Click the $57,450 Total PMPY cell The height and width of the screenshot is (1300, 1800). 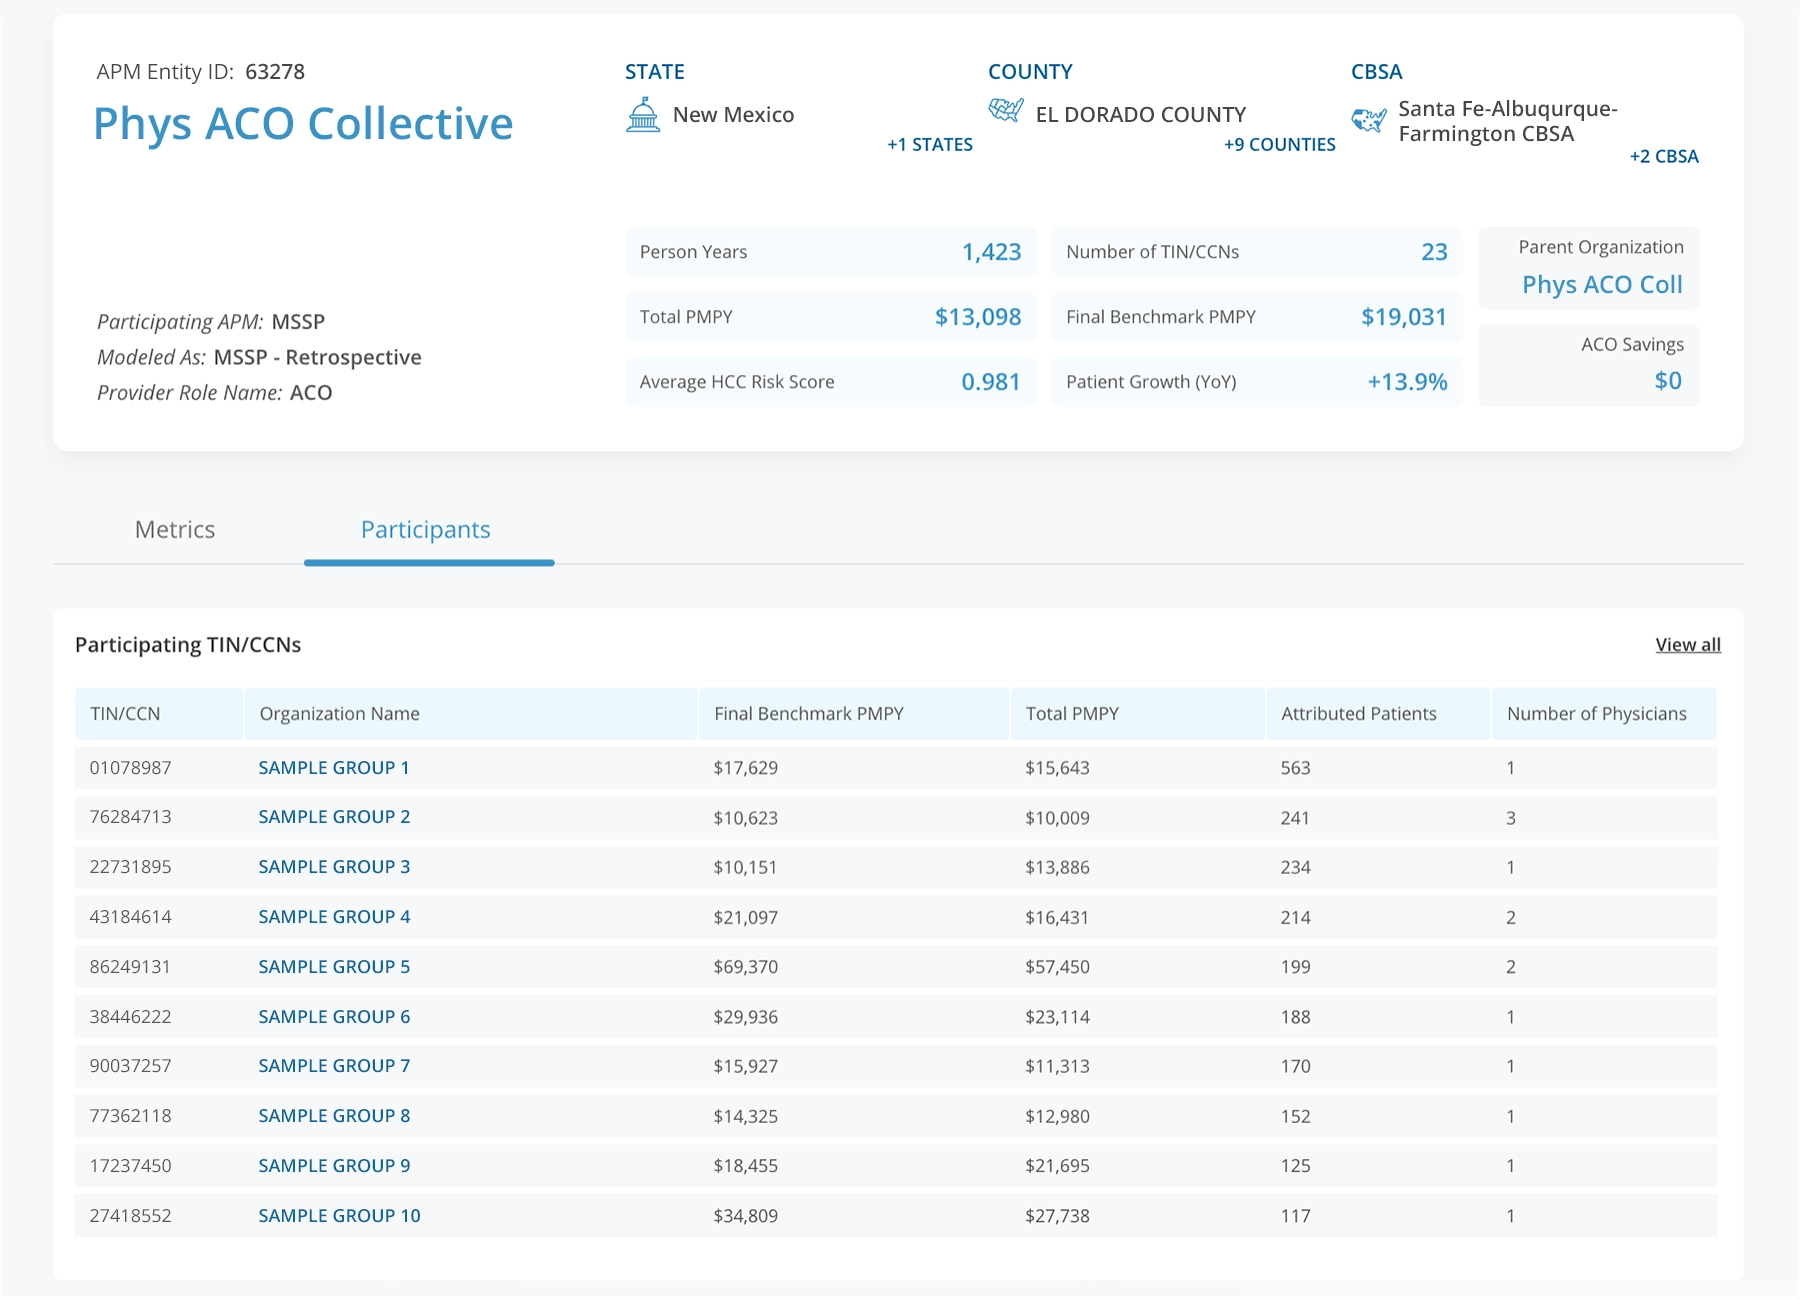pos(1057,967)
